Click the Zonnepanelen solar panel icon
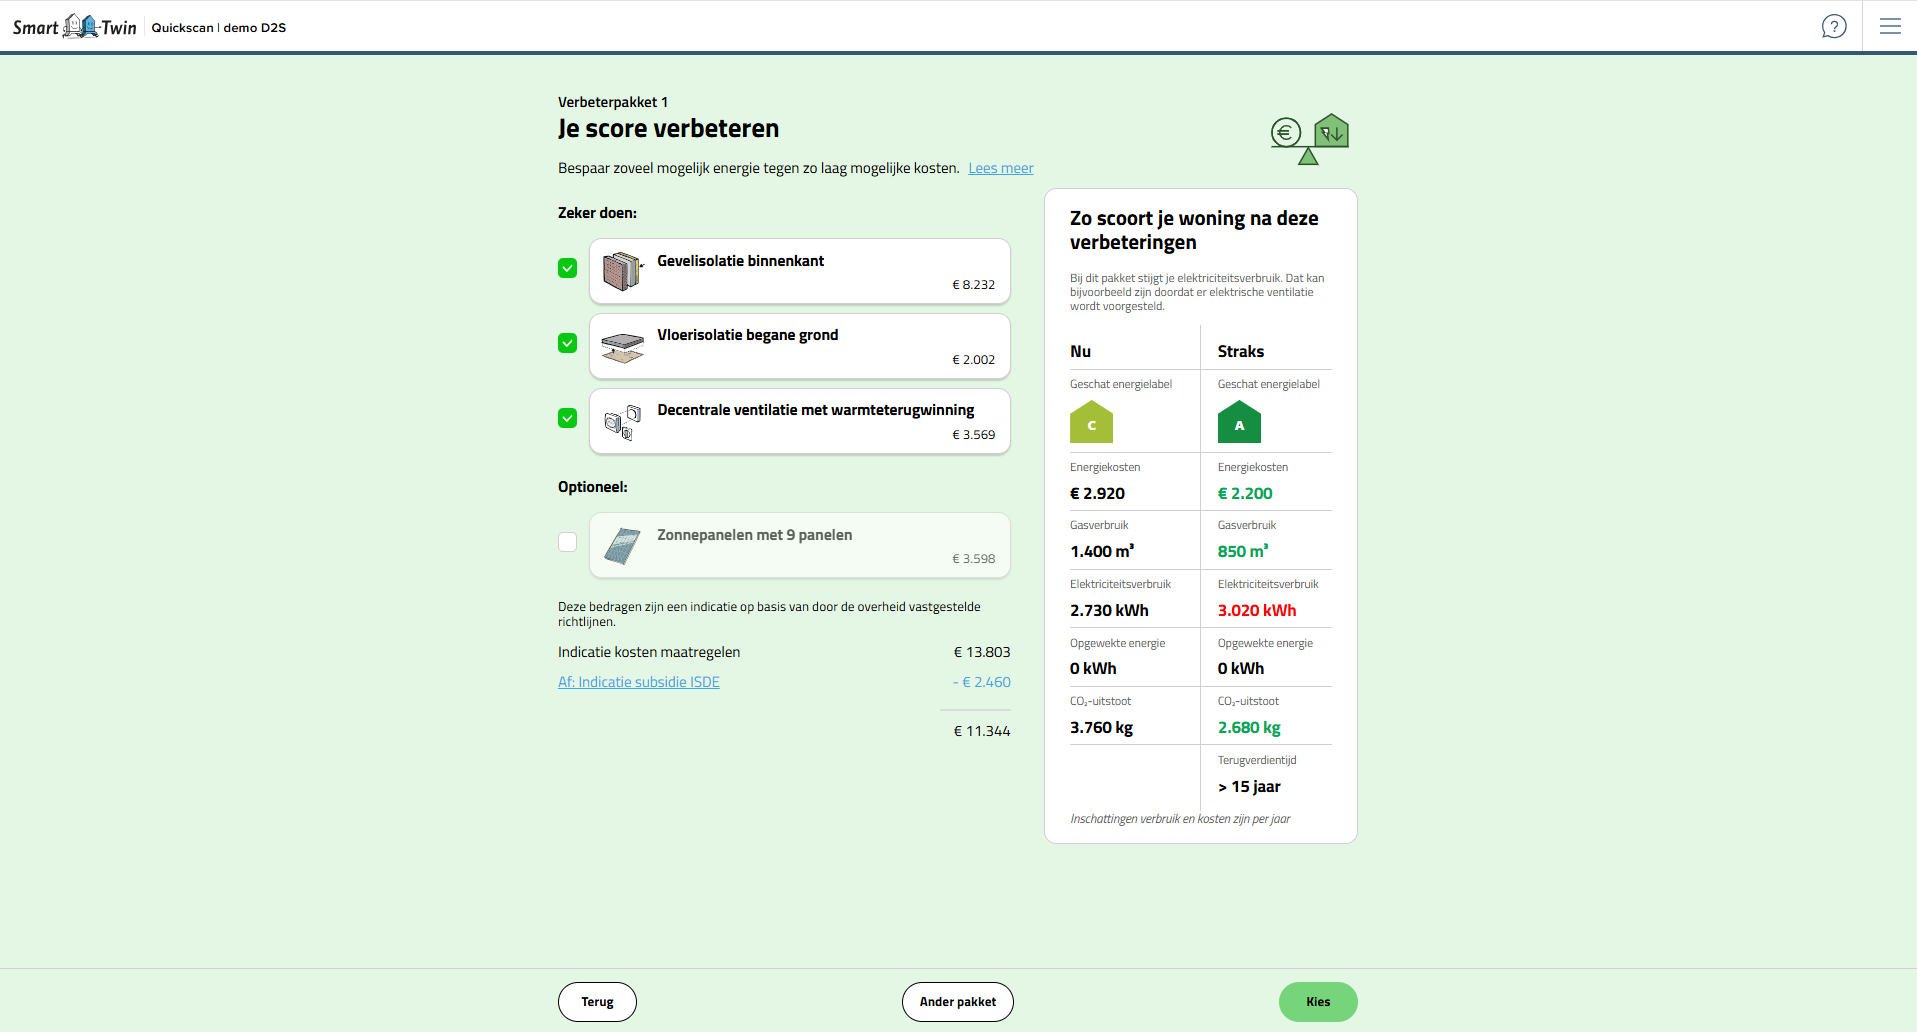The width and height of the screenshot is (1917, 1032). click(x=622, y=546)
